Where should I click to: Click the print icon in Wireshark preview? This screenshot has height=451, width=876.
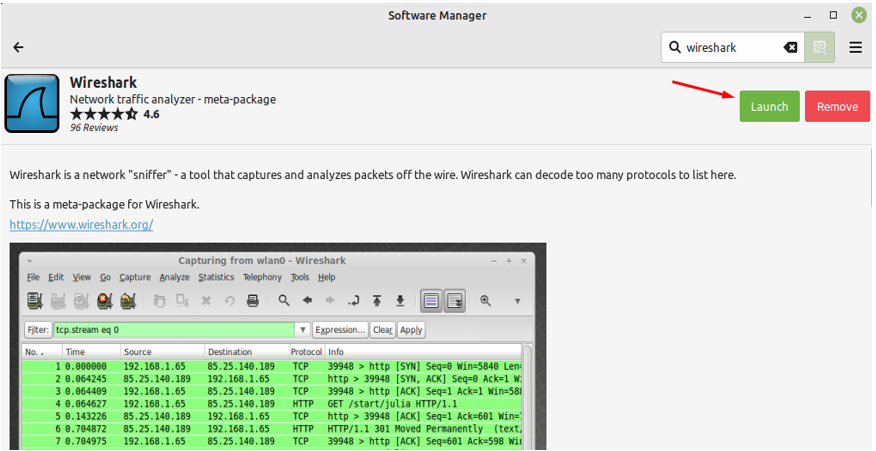pos(253,301)
